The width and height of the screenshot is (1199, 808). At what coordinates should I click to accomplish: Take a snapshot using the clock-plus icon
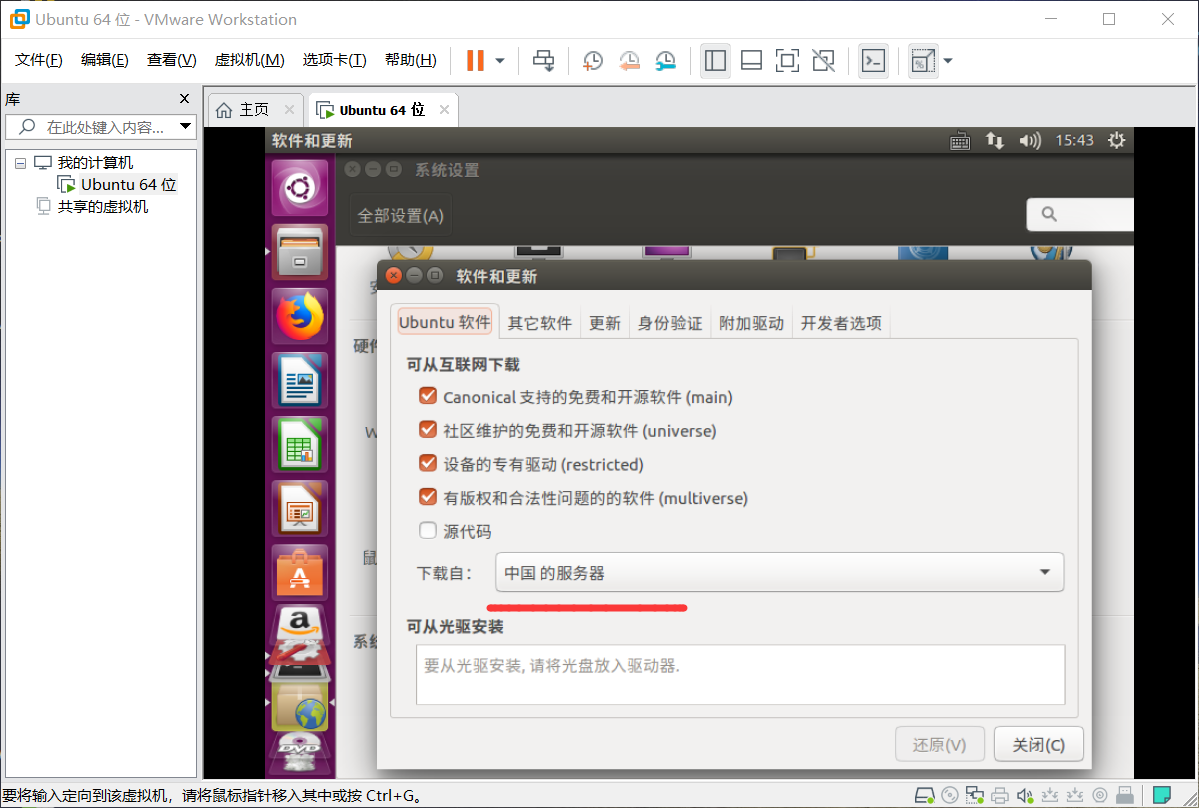(593, 60)
